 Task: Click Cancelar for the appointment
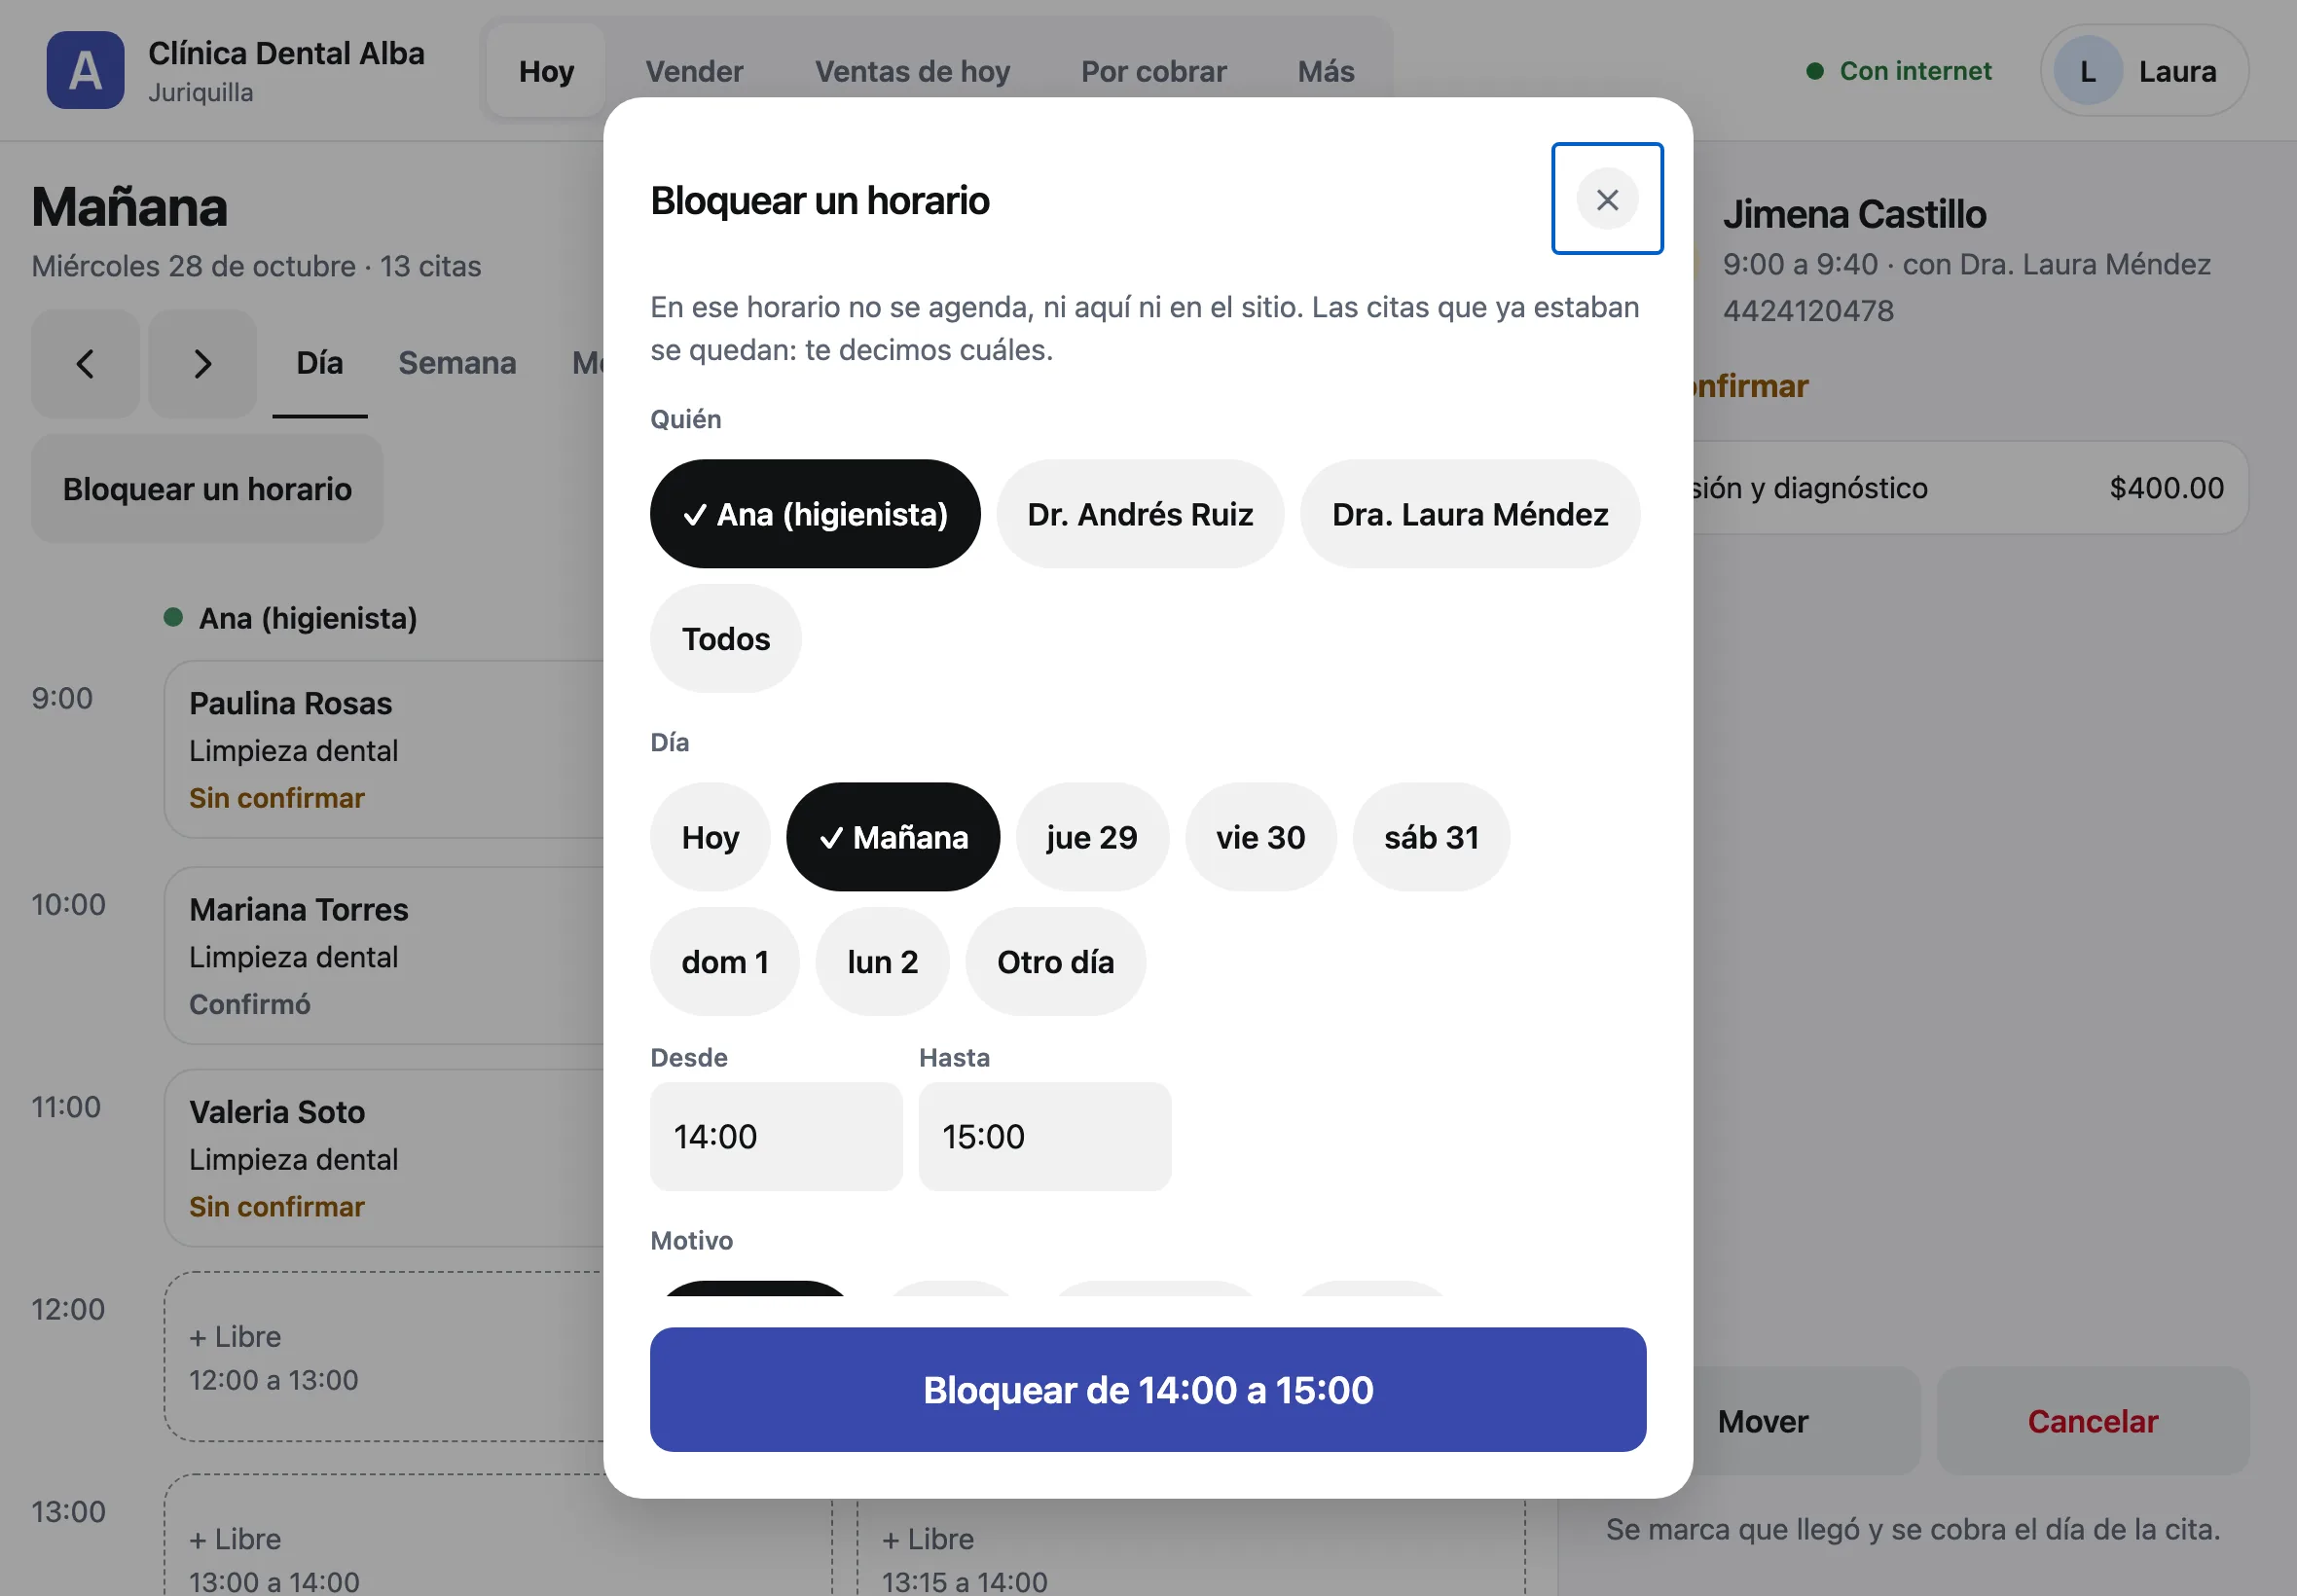coord(2092,1421)
